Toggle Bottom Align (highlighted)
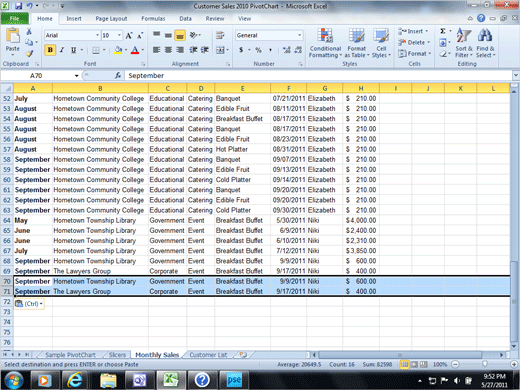The height and width of the screenshot is (390, 520). (180, 35)
